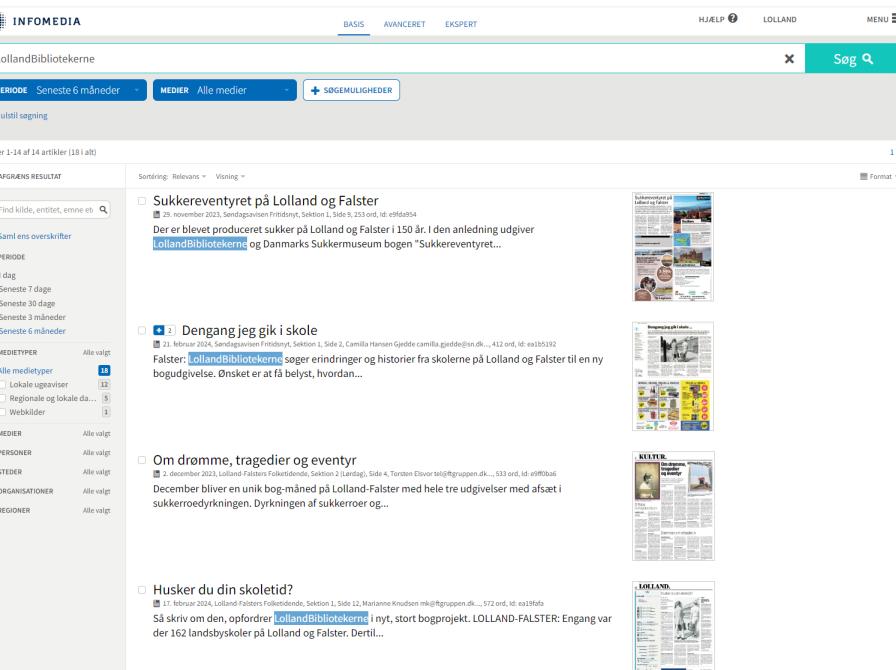Clear the search field with X icon
Viewport: 896px width, 670px height.
tap(789, 59)
